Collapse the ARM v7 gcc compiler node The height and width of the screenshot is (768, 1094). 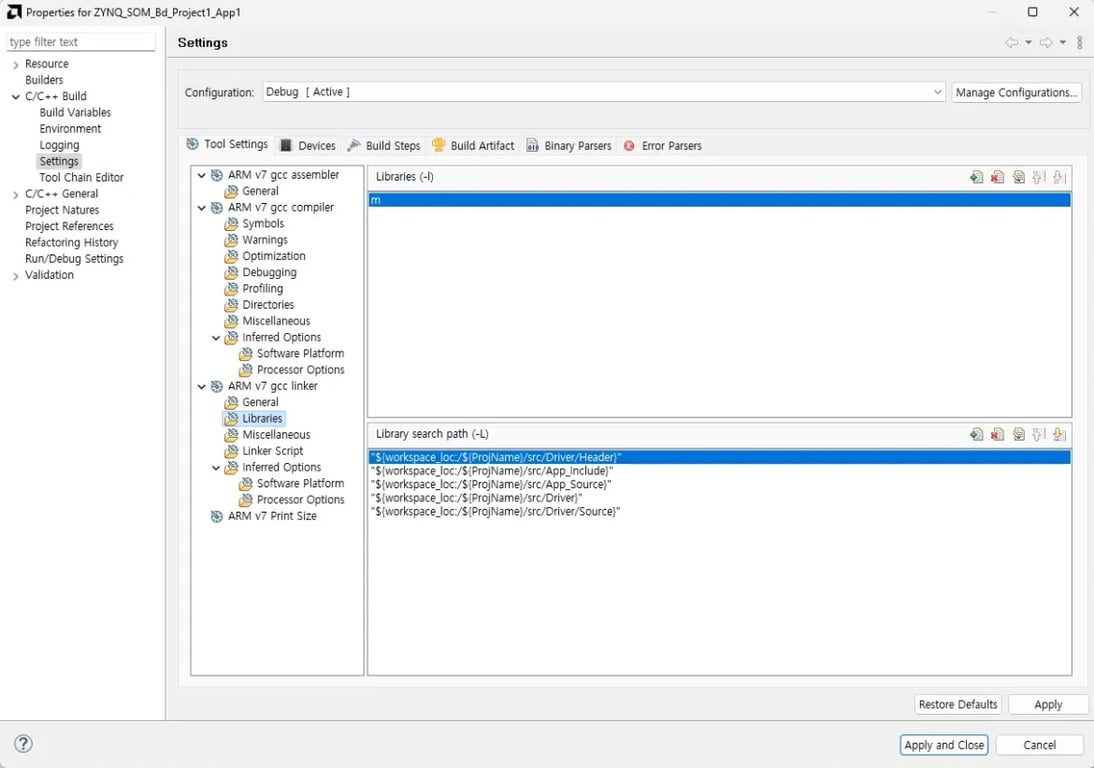tap(202, 208)
